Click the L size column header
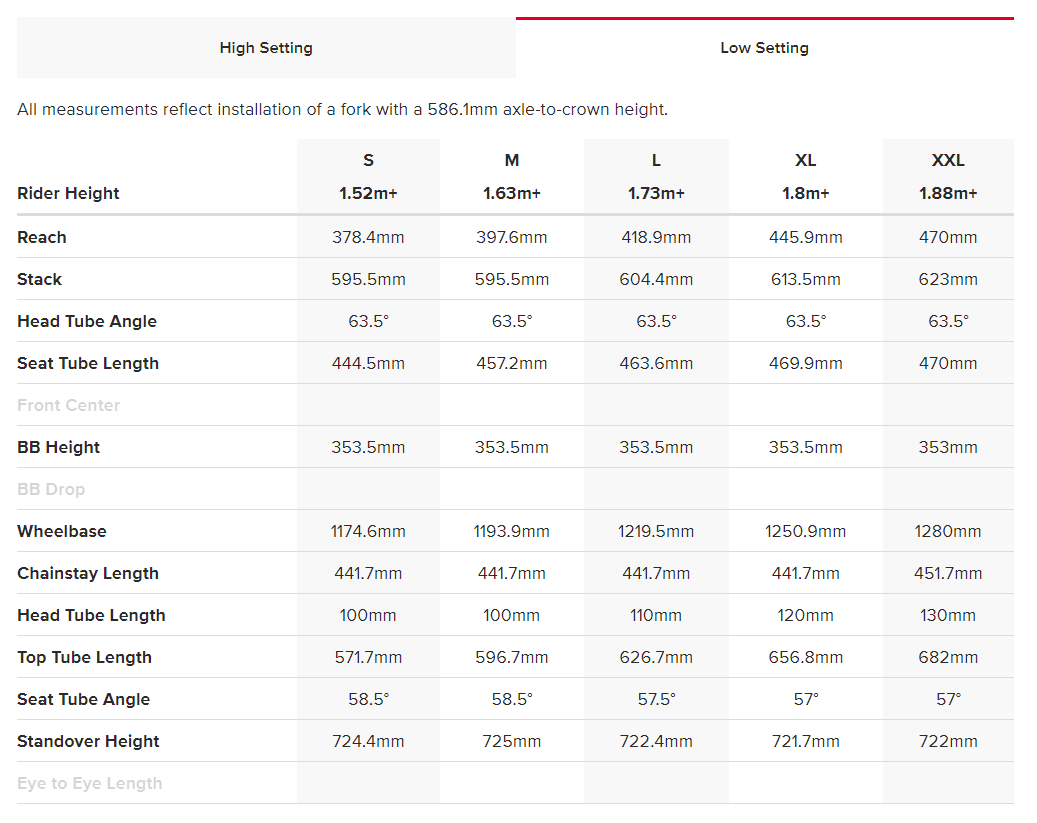Image resolution: width=1037 pixels, height=823 pixels. point(656,160)
